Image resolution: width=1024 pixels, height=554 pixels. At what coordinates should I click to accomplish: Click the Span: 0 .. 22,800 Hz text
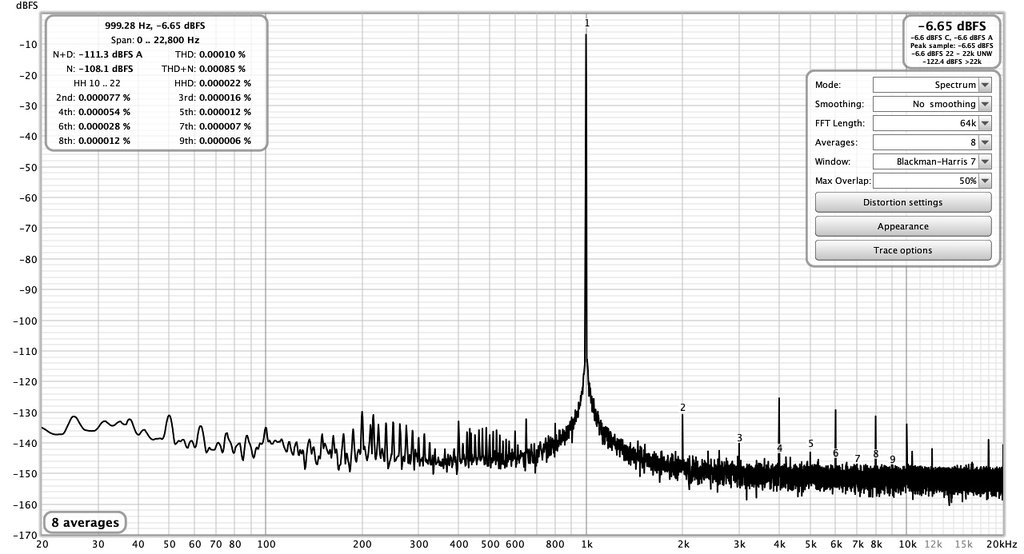click(155, 40)
